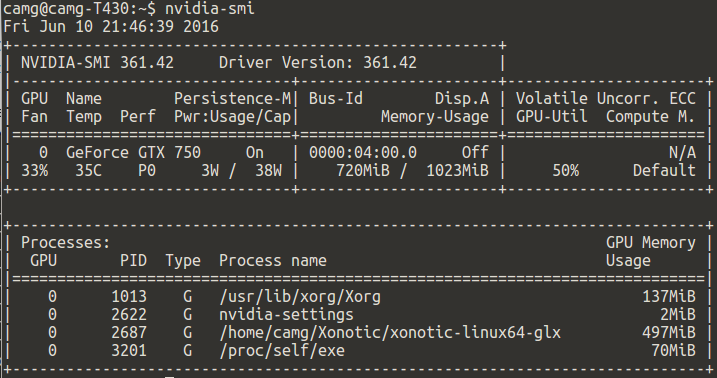Click the 'Persistence-M' column header
This screenshot has height=378, width=717.
[232, 98]
